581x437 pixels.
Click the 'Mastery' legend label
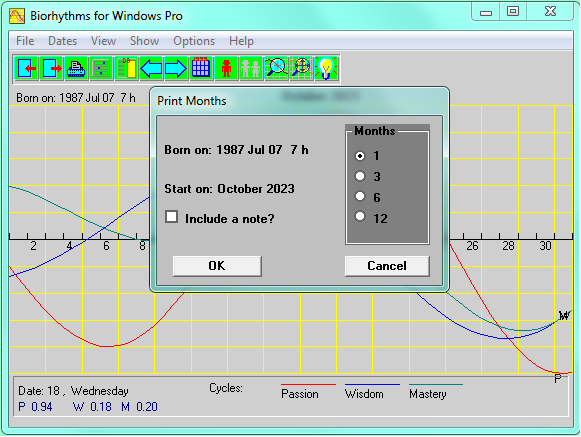click(x=428, y=394)
